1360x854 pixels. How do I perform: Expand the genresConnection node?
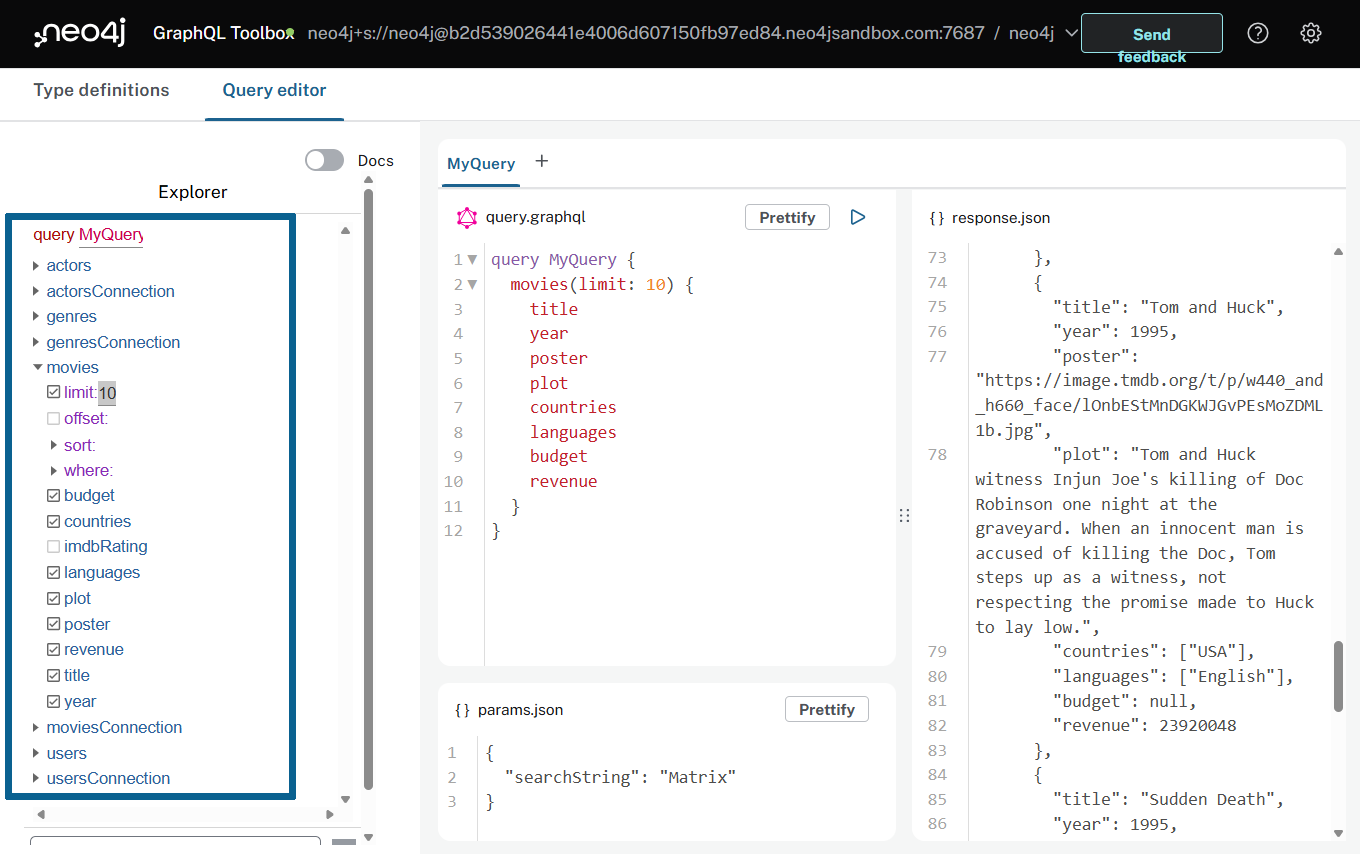click(37, 342)
